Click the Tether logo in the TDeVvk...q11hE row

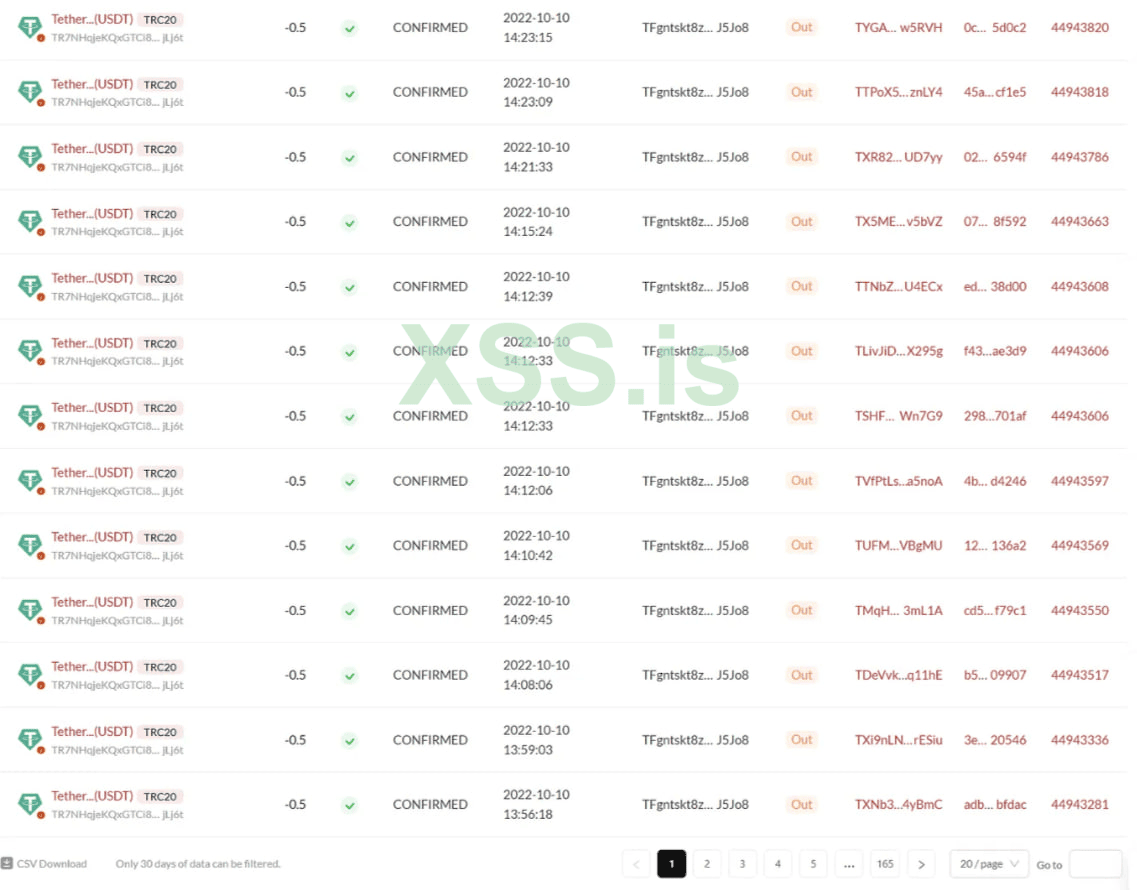(30, 675)
